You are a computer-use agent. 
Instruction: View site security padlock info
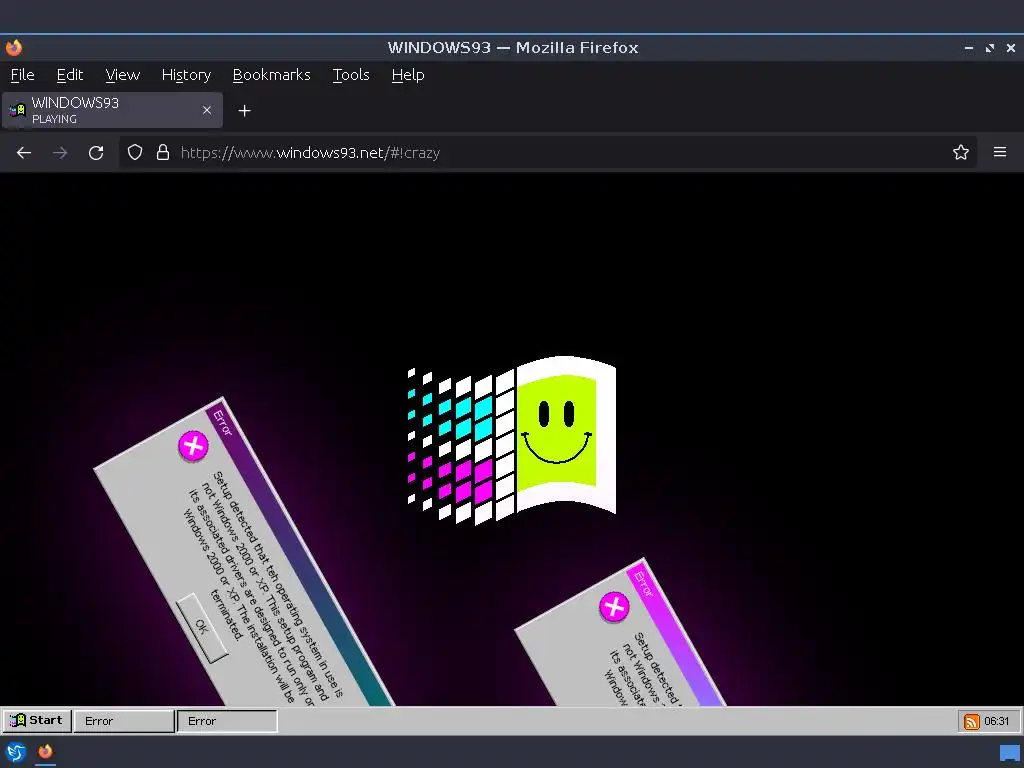[x=163, y=153]
